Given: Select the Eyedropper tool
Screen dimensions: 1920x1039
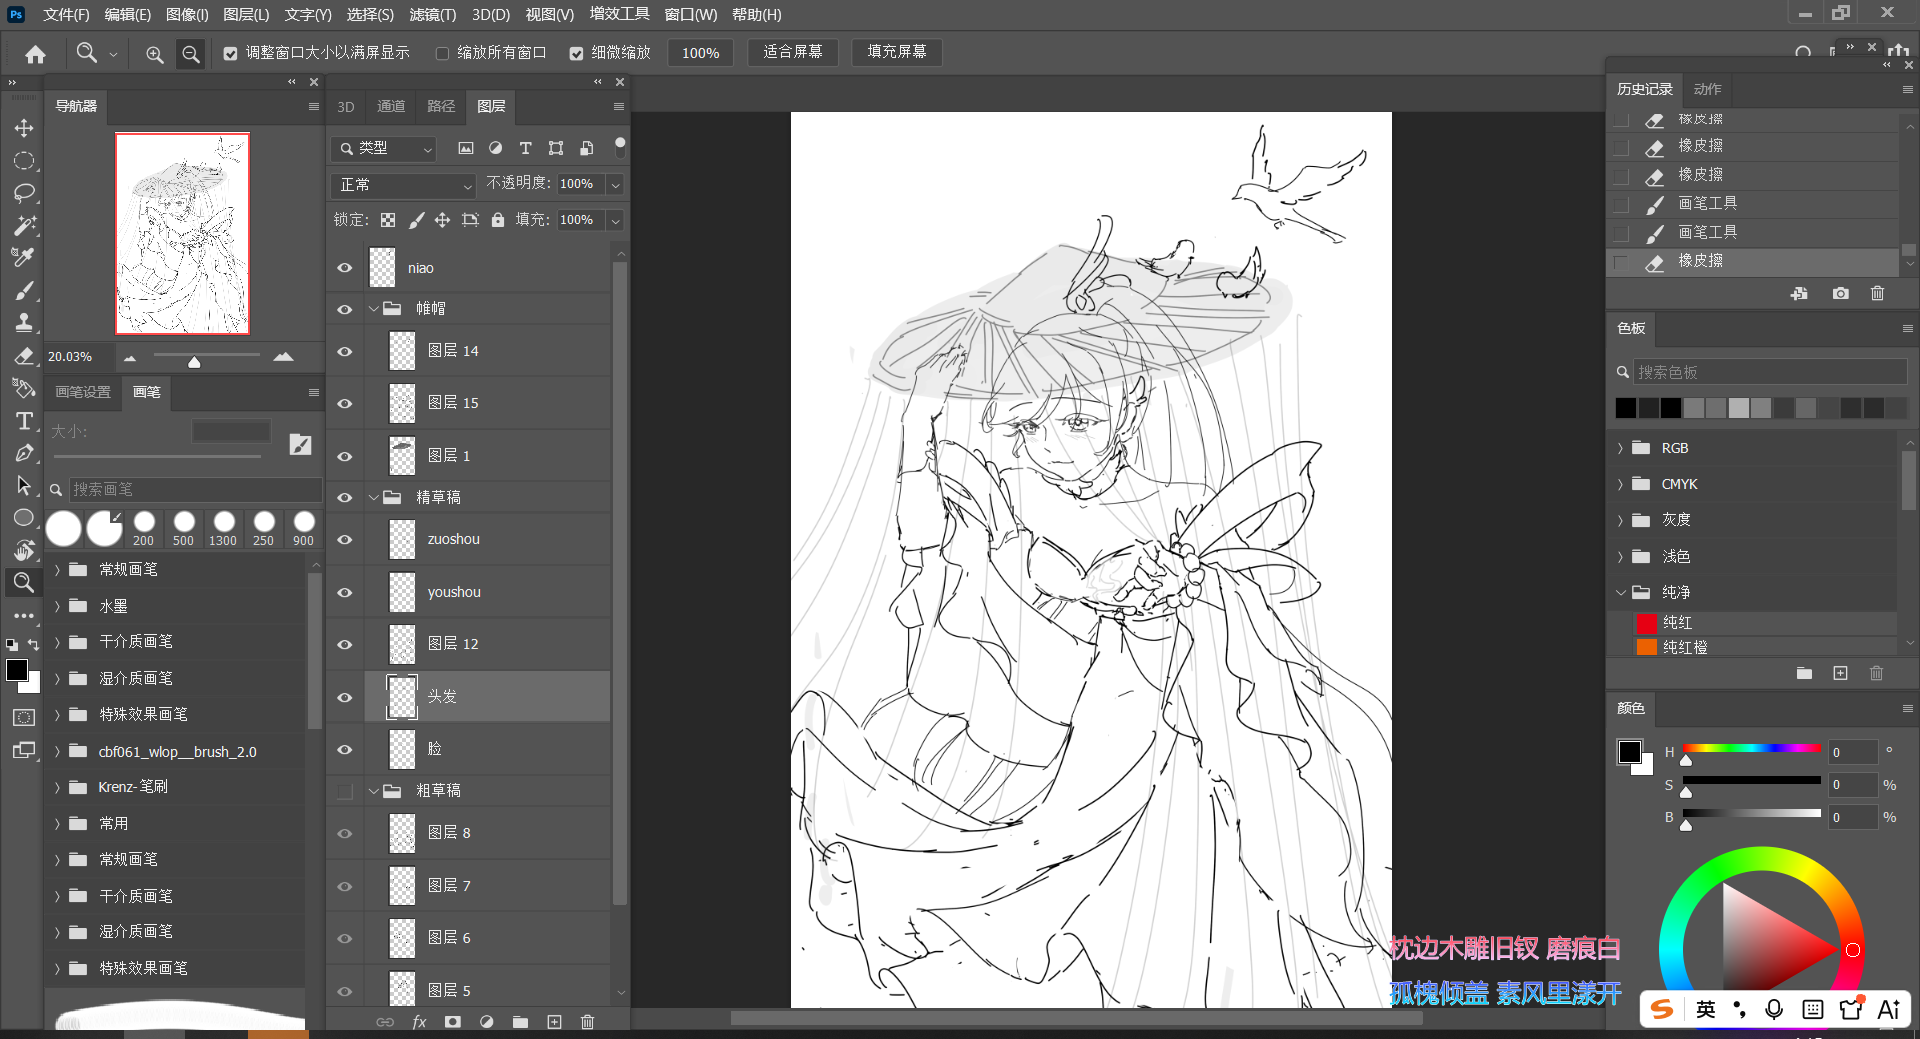Looking at the screenshot, I should tap(24, 258).
